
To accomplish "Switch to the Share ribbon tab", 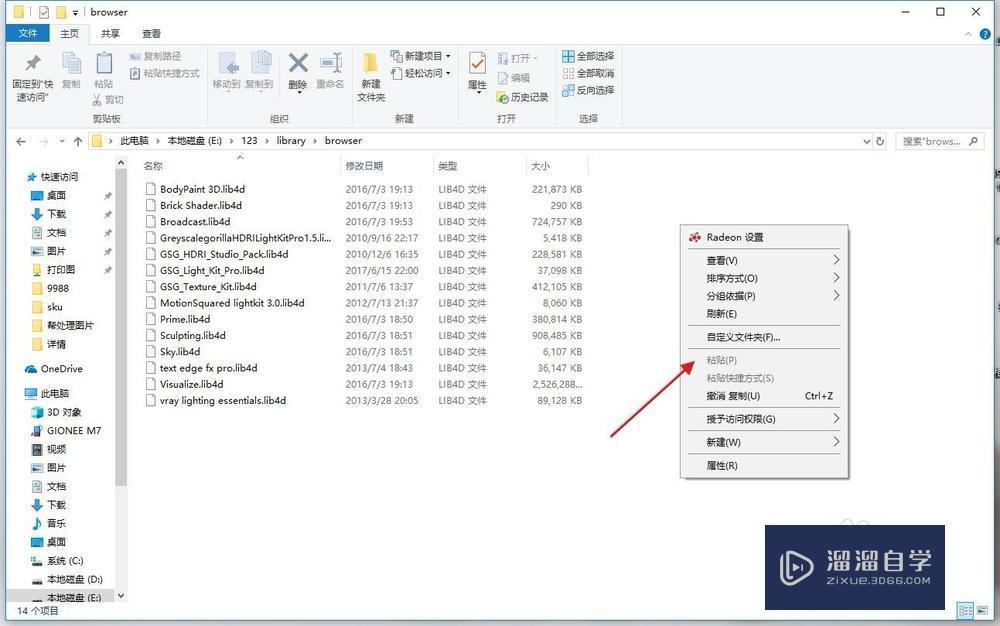I will click(110, 33).
